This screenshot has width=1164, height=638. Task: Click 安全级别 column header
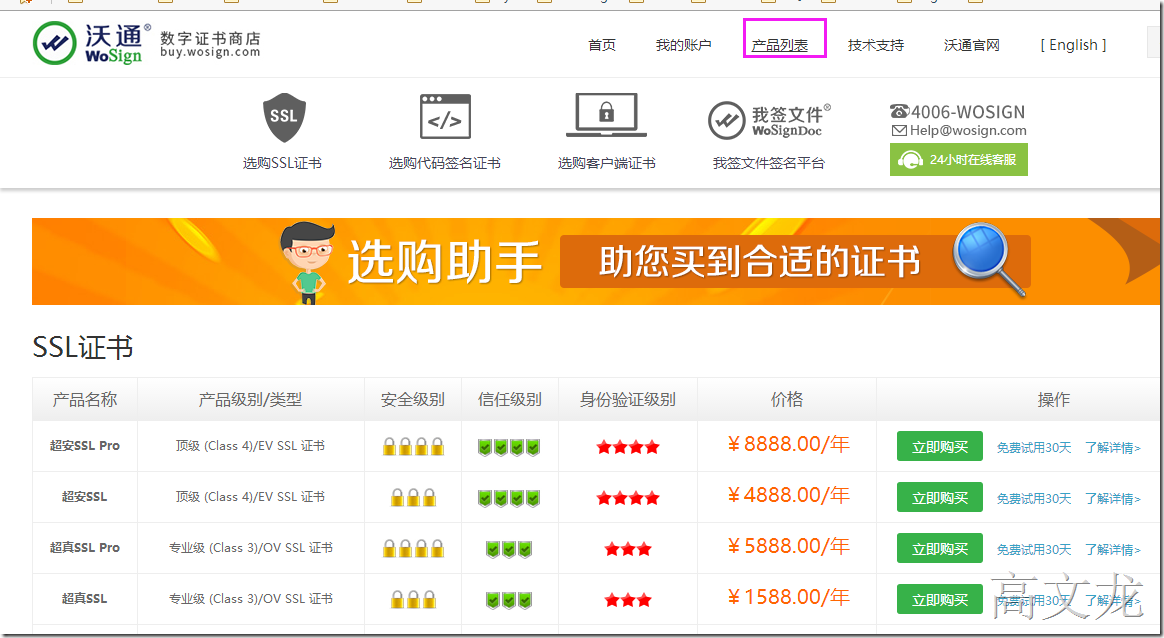(x=413, y=400)
